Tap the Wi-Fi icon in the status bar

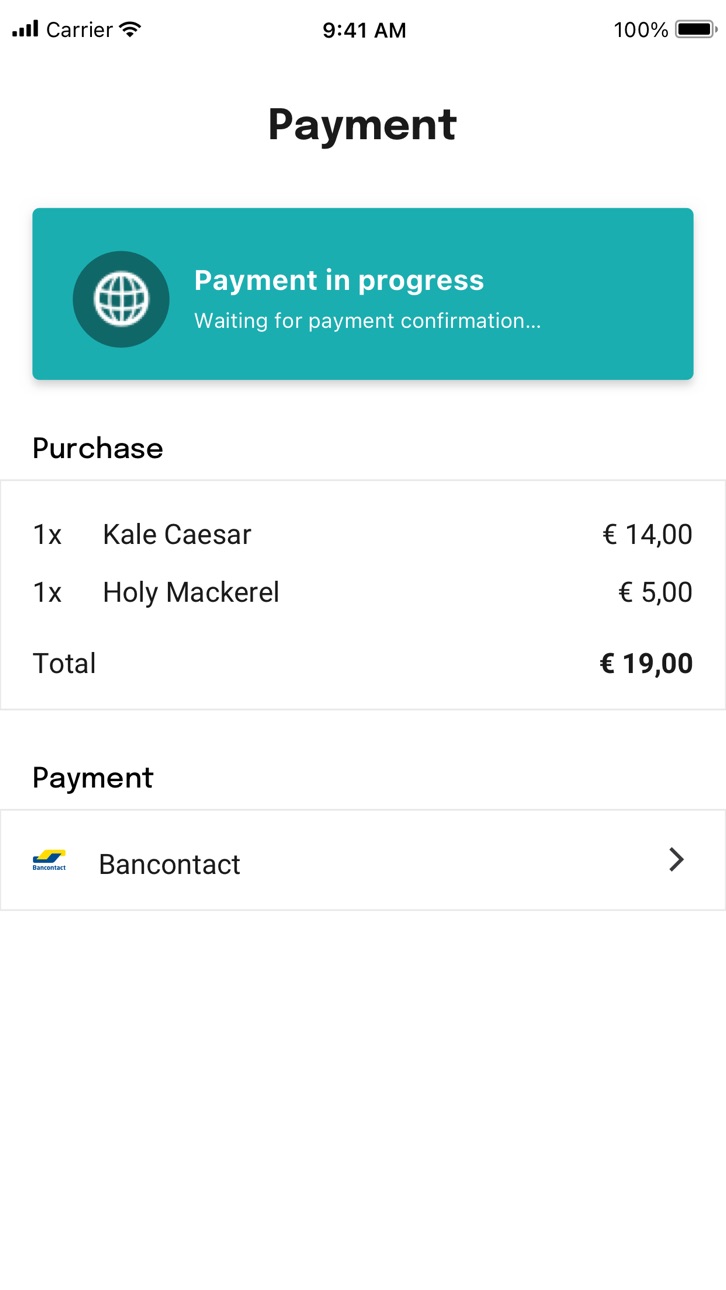tap(130, 29)
